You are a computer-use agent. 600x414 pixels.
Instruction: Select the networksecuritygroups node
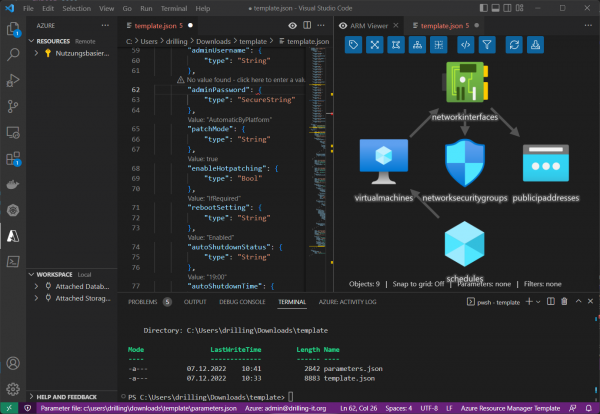coord(465,163)
